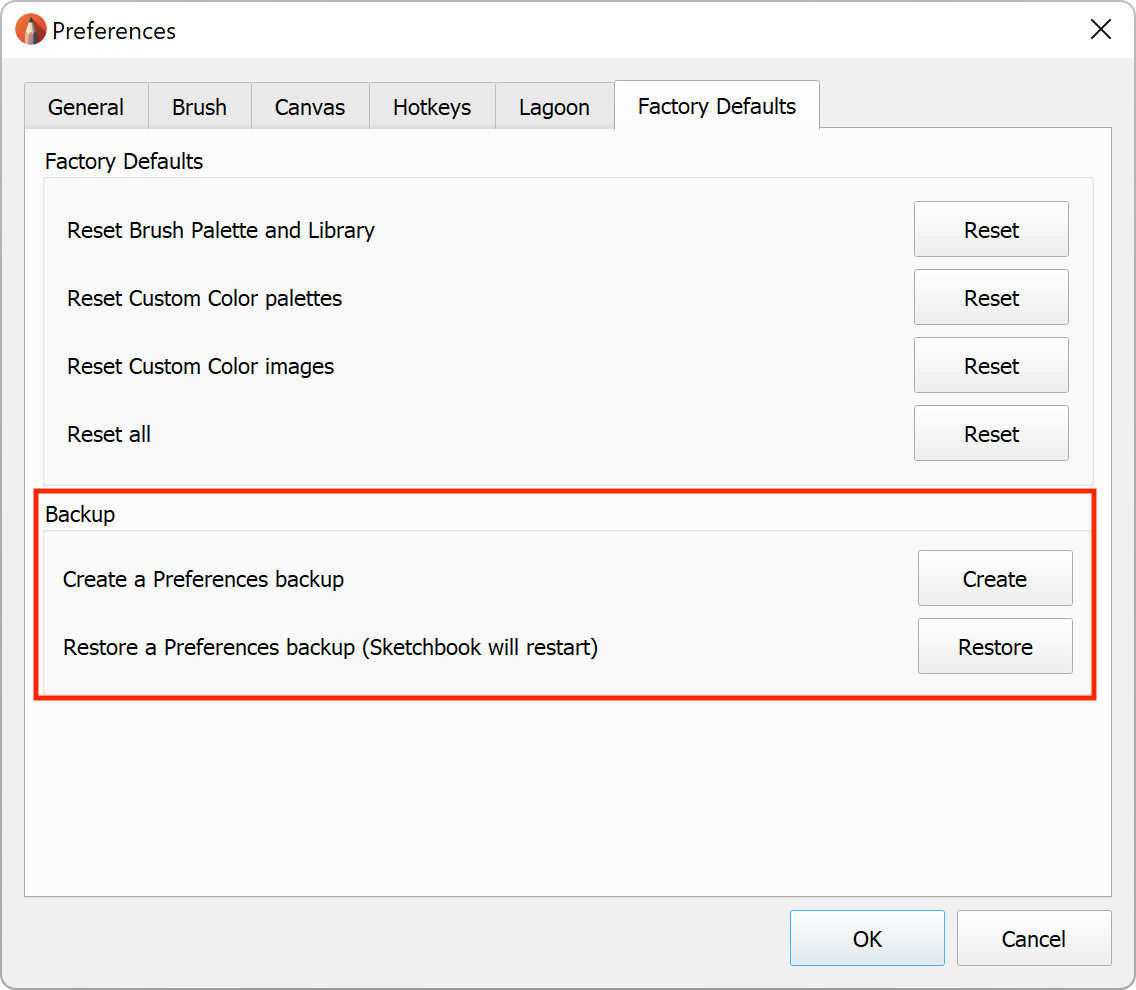Go to the Hotkeys tab
Image resolution: width=1136 pixels, height=990 pixels.
tap(432, 107)
